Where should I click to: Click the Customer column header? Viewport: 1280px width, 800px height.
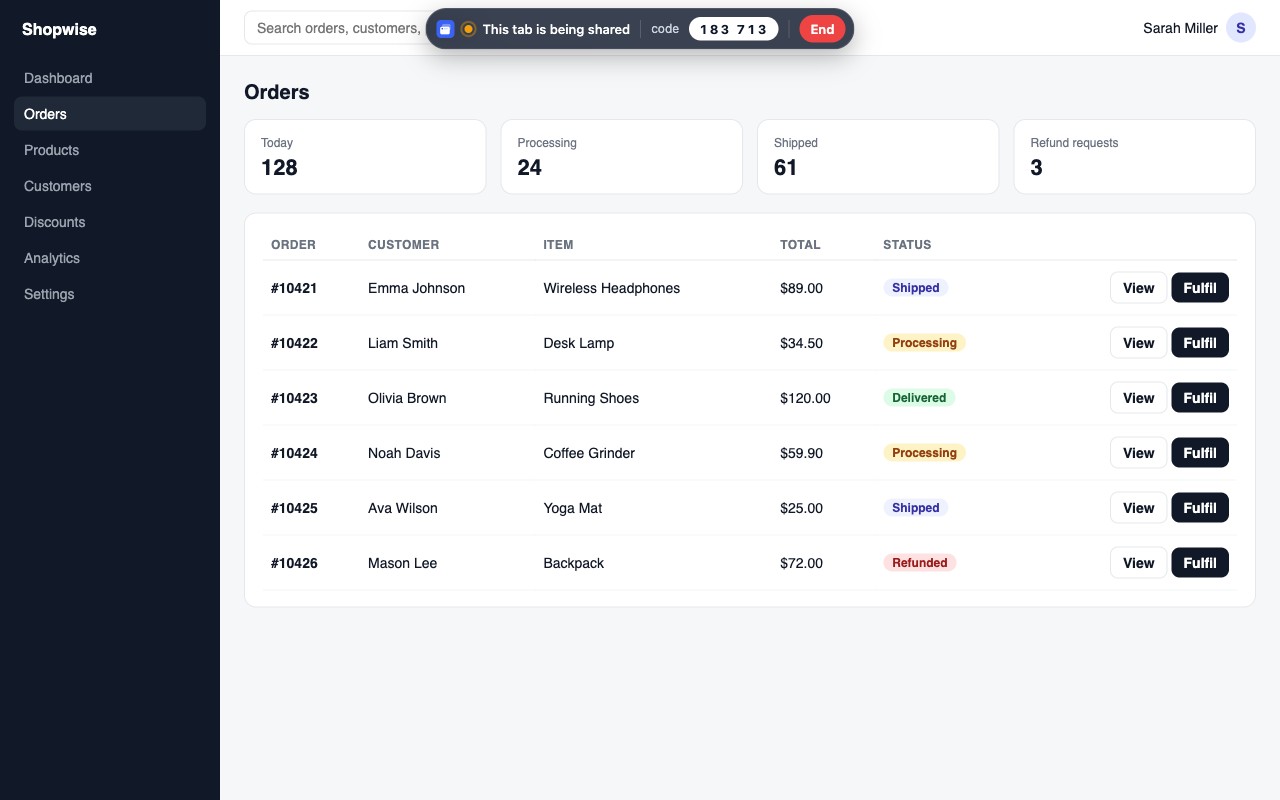[403, 245]
